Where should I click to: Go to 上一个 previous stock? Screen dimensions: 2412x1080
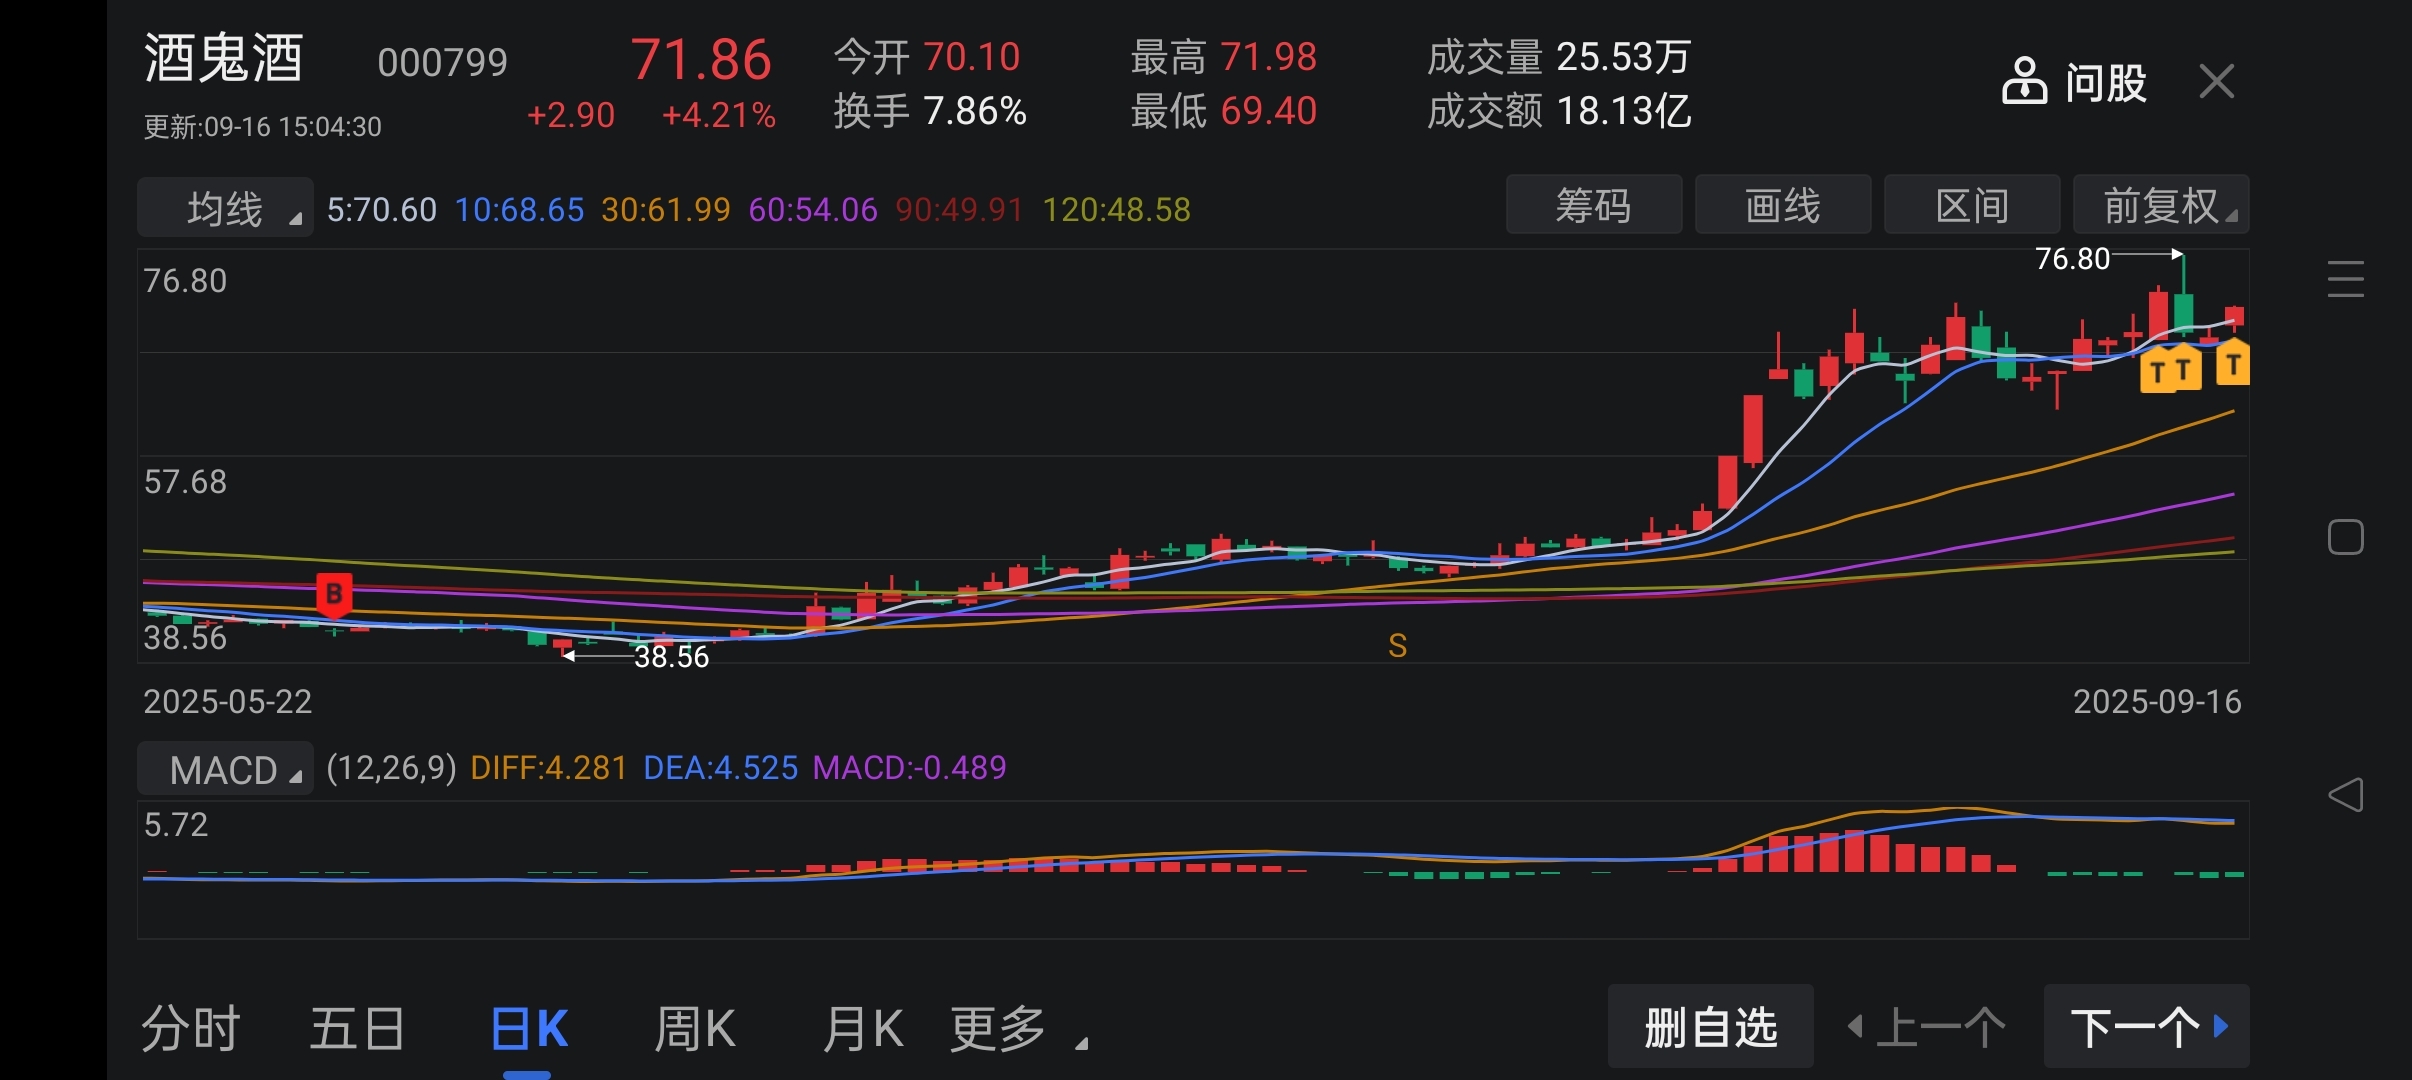(1928, 1027)
